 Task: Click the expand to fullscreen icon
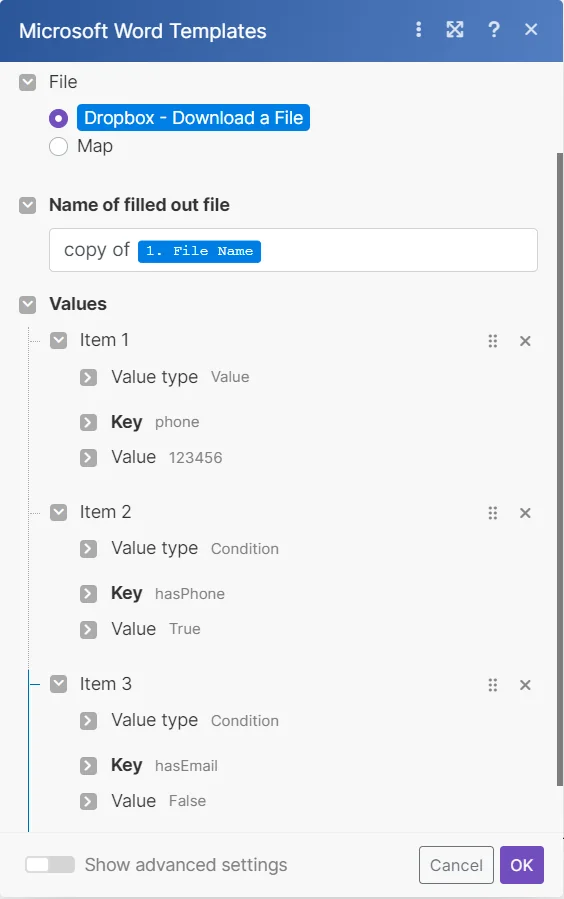tap(455, 29)
